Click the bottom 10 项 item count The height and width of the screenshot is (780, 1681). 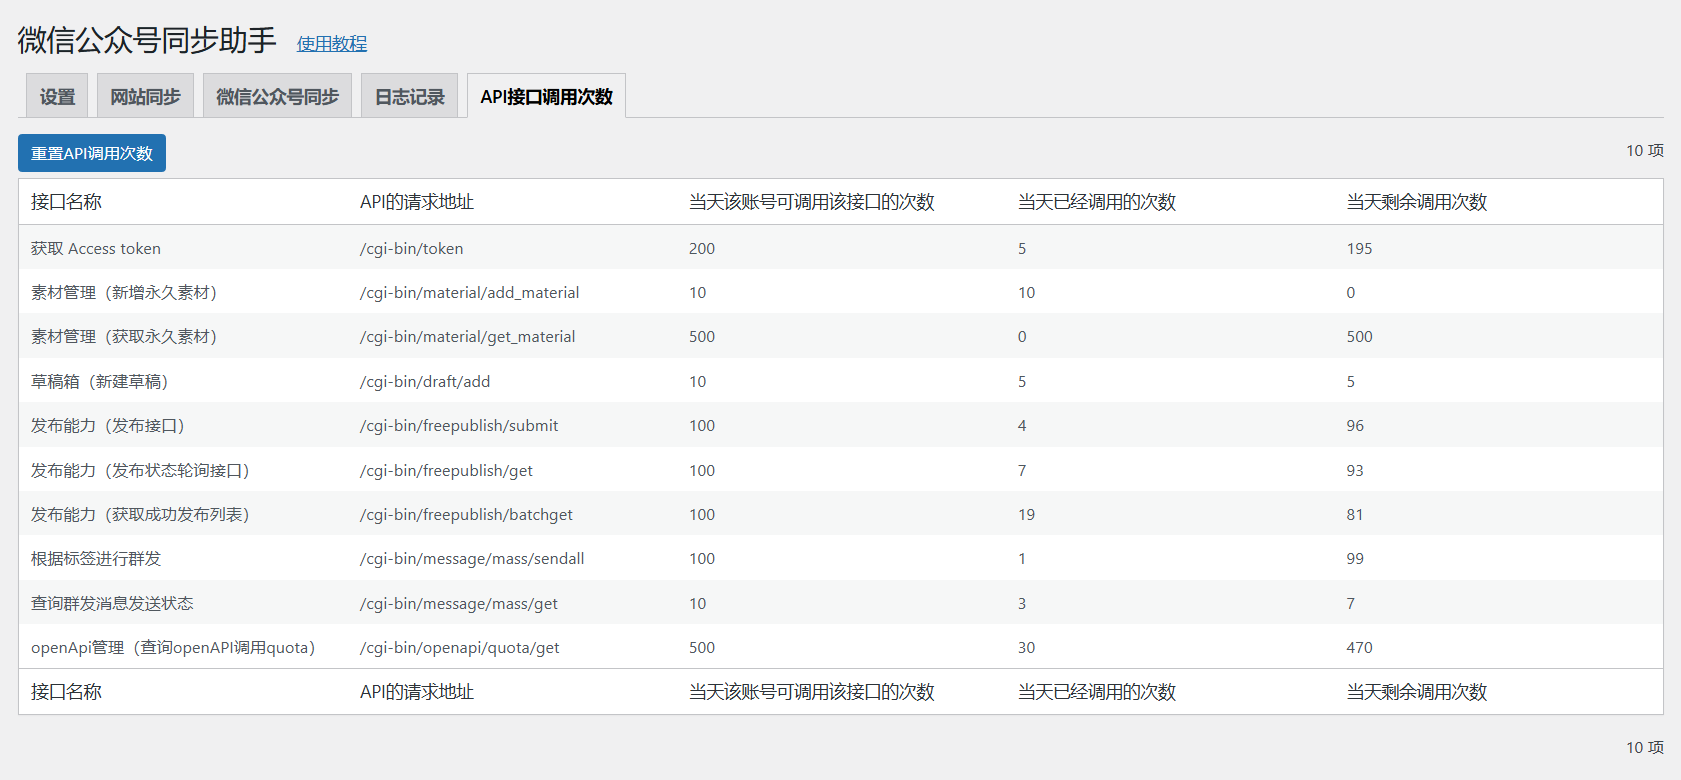pos(1644,747)
